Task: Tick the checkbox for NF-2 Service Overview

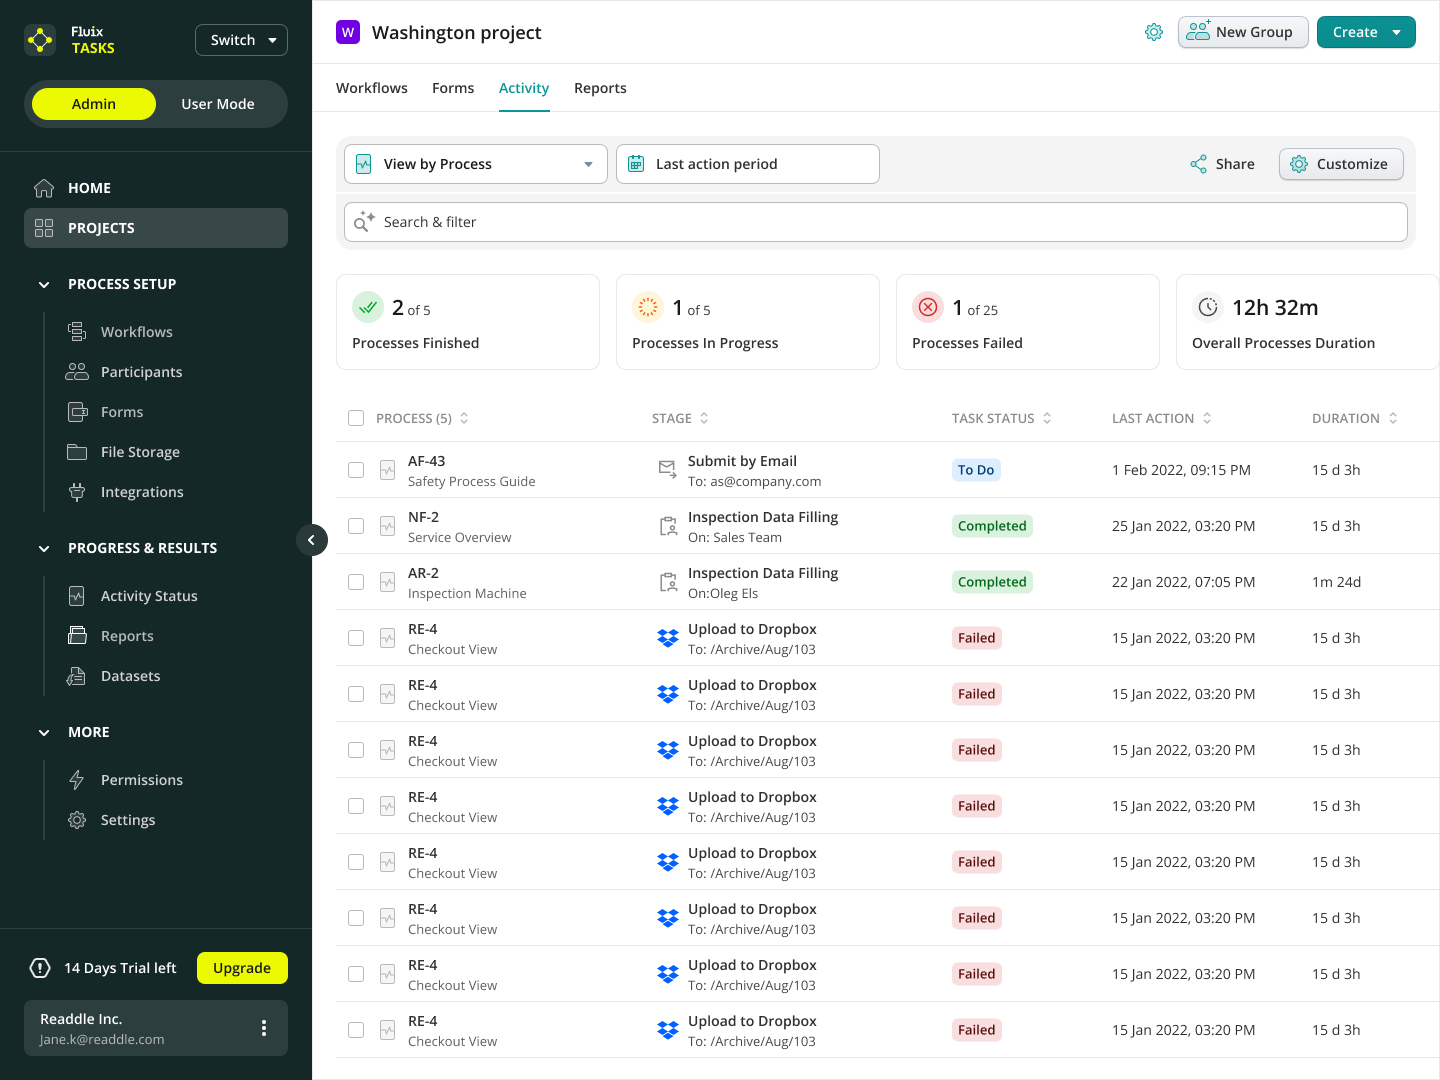Action: click(x=356, y=526)
